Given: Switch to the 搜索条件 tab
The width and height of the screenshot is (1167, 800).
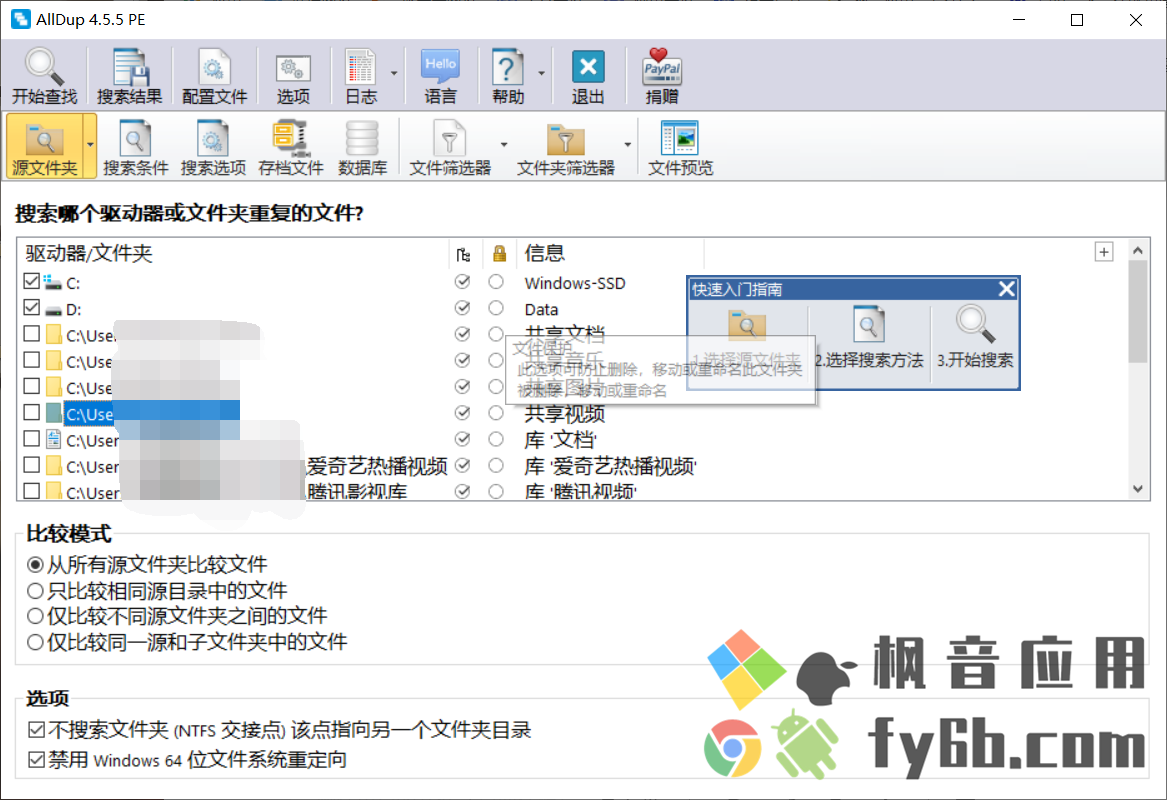Looking at the screenshot, I should point(135,147).
